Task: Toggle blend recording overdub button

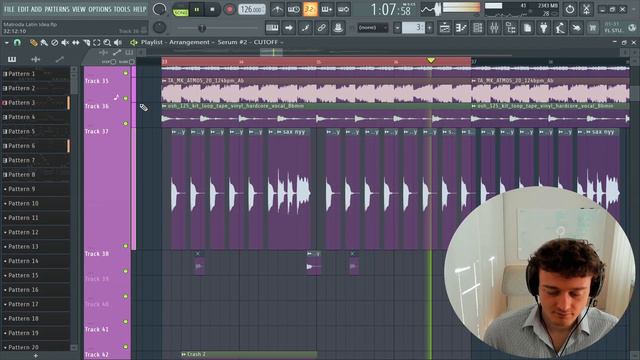Action: (327, 9)
